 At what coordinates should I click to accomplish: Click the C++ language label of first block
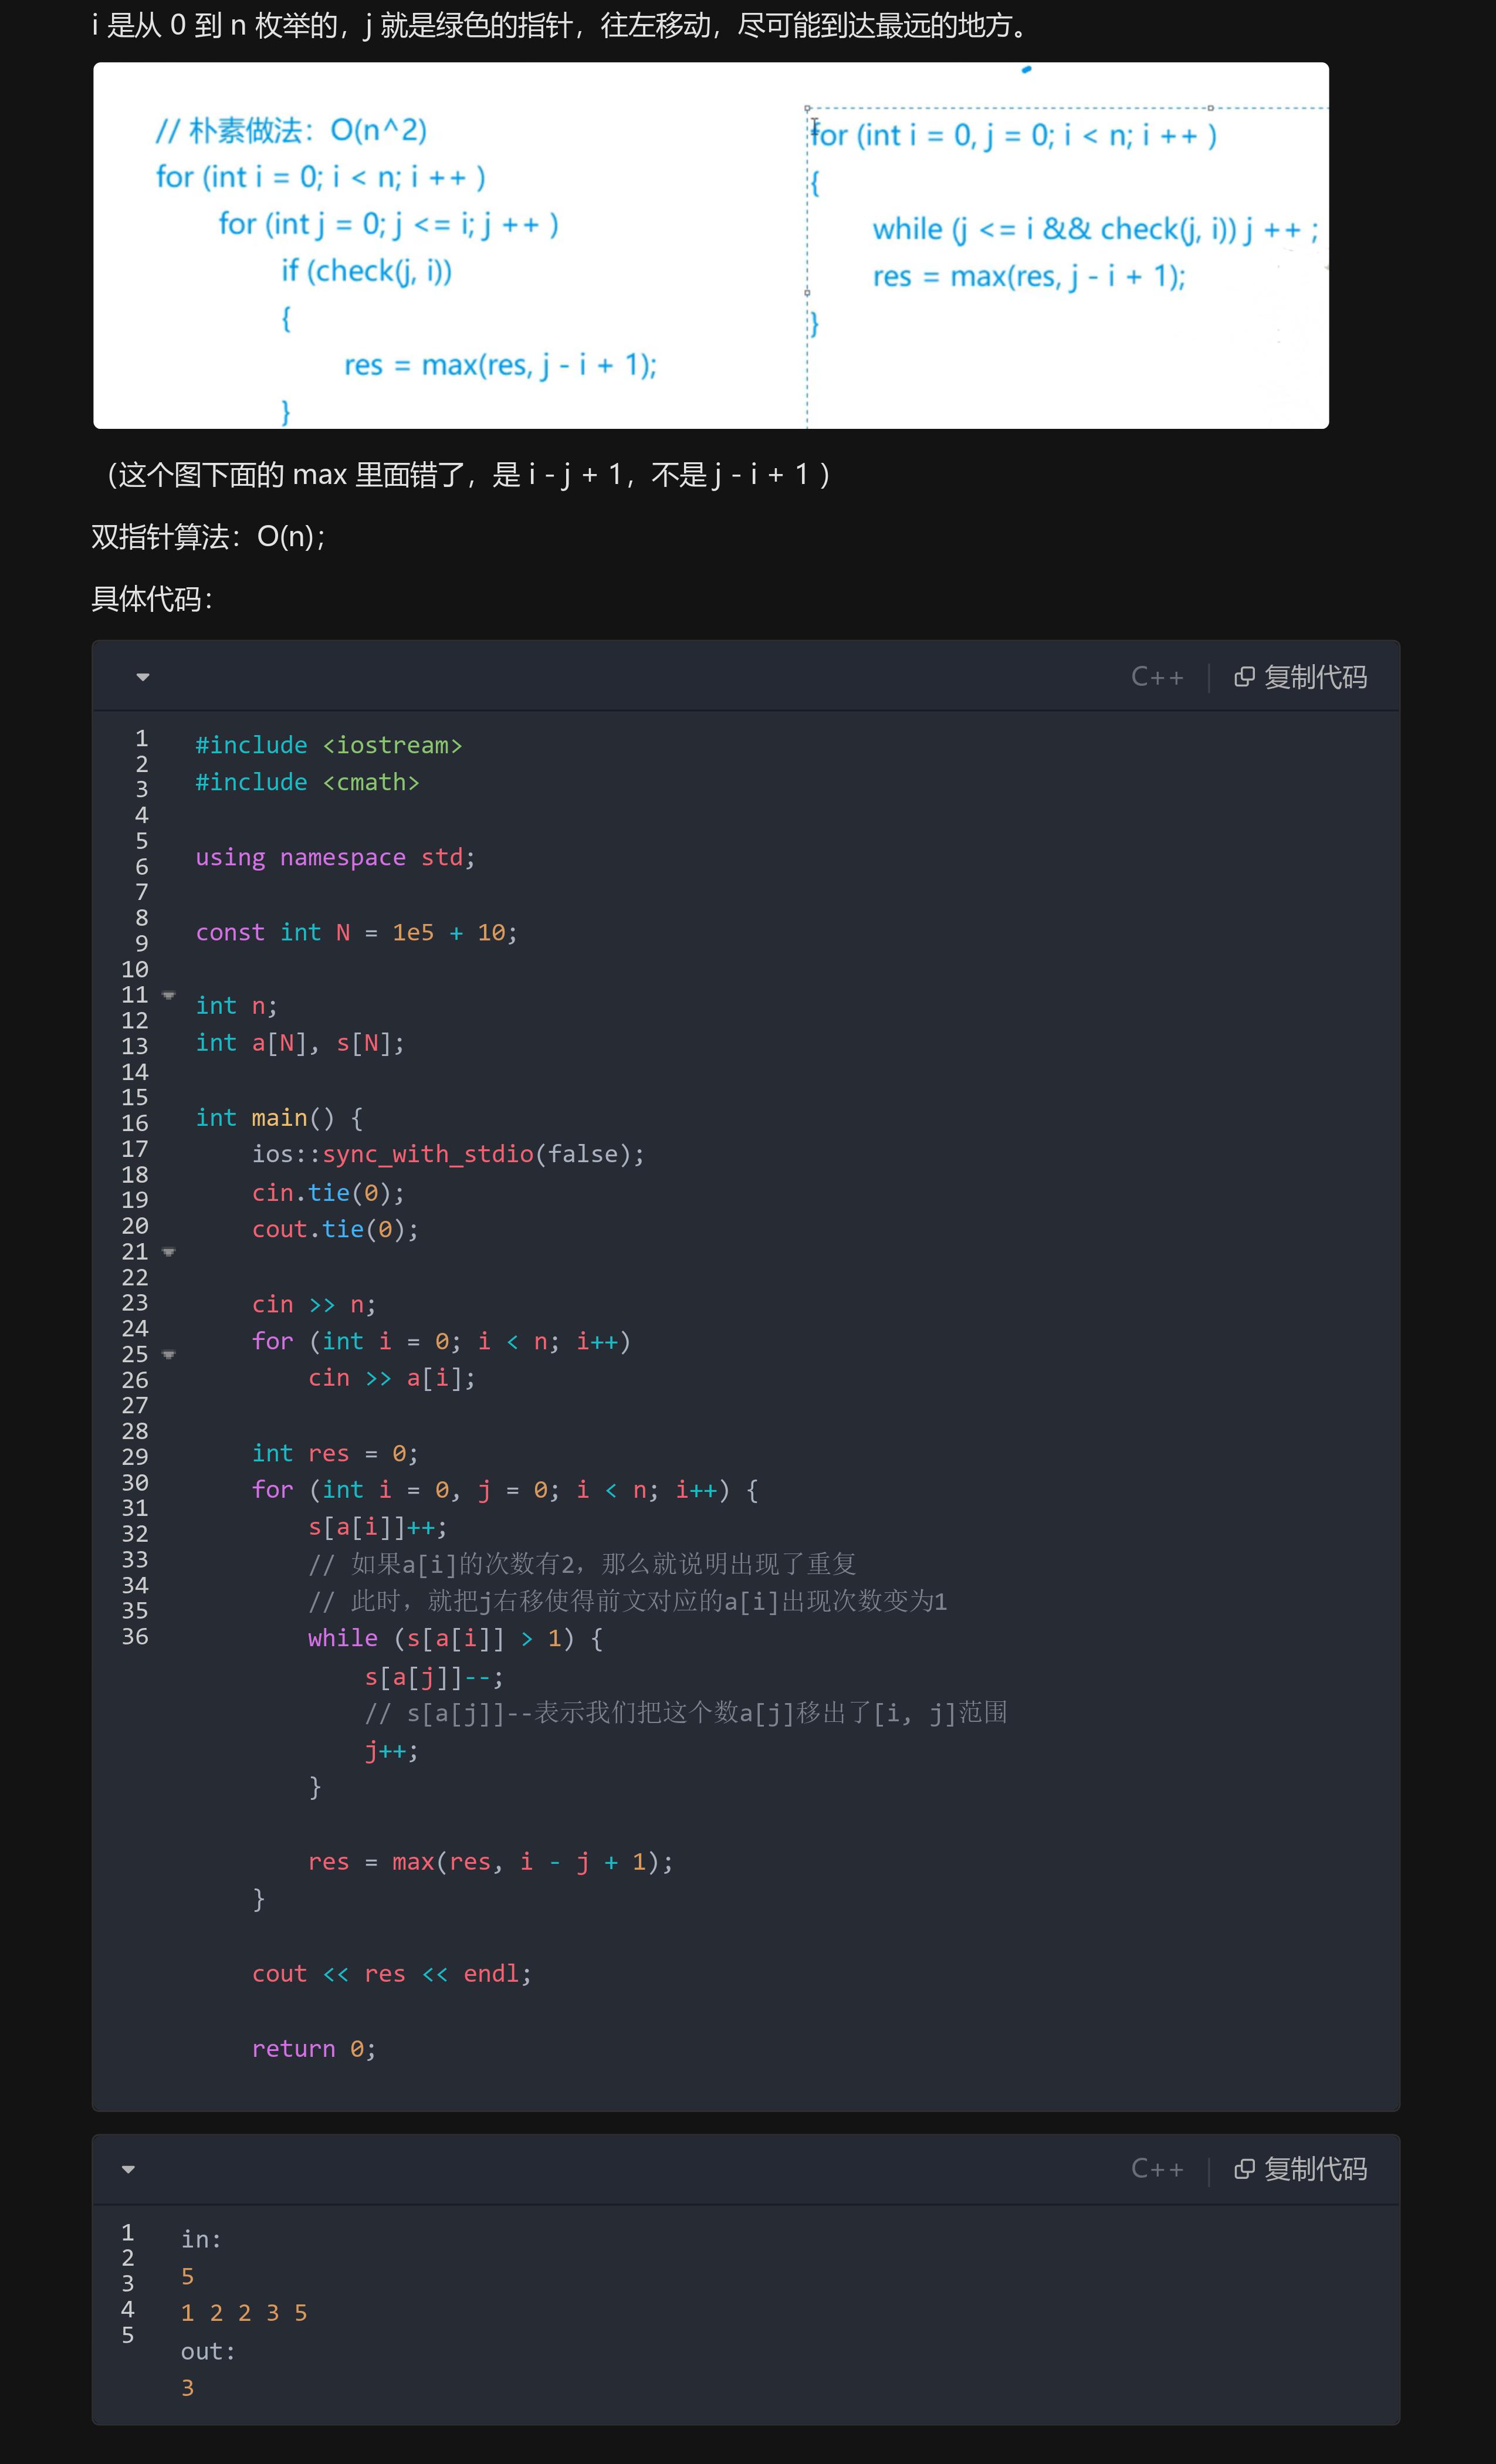(1157, 677)
